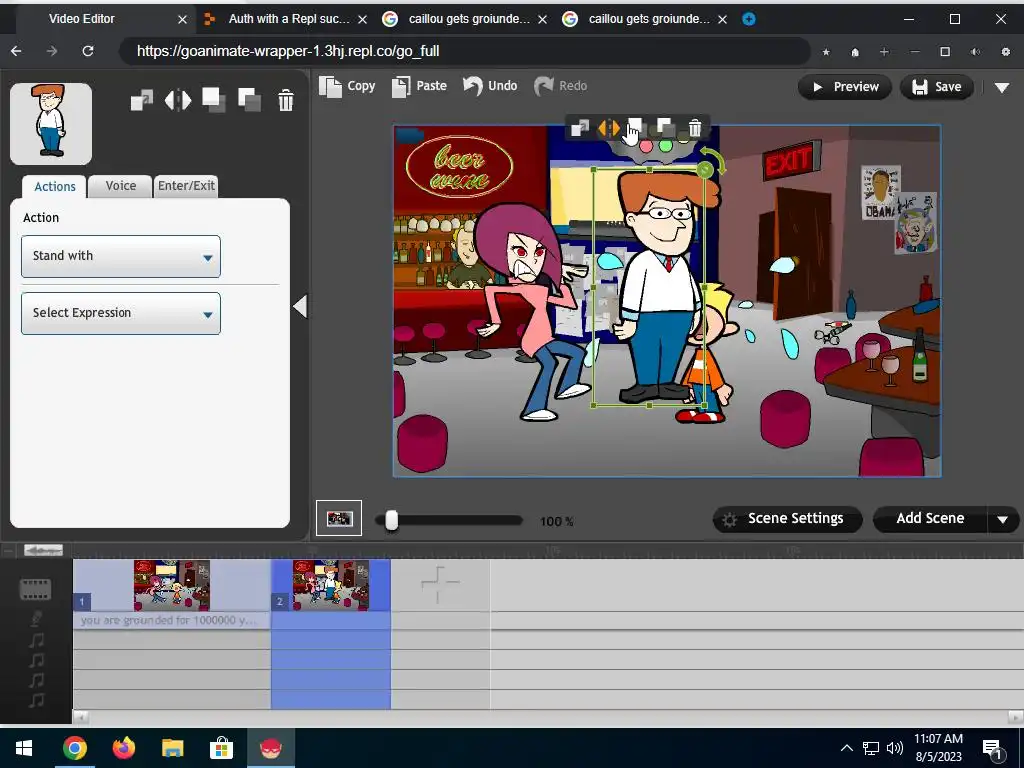Click the 'you are grounded for 1000000 y...' voice clip
Screen dimensions: 1024x768
(172, 620)
